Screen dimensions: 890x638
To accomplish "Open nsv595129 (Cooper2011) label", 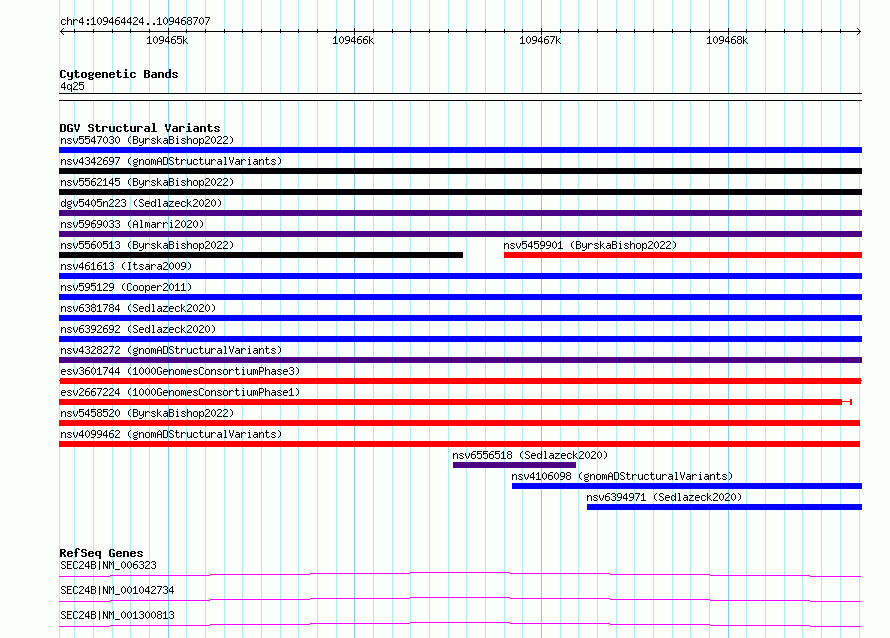I will [x=126, y=287].
